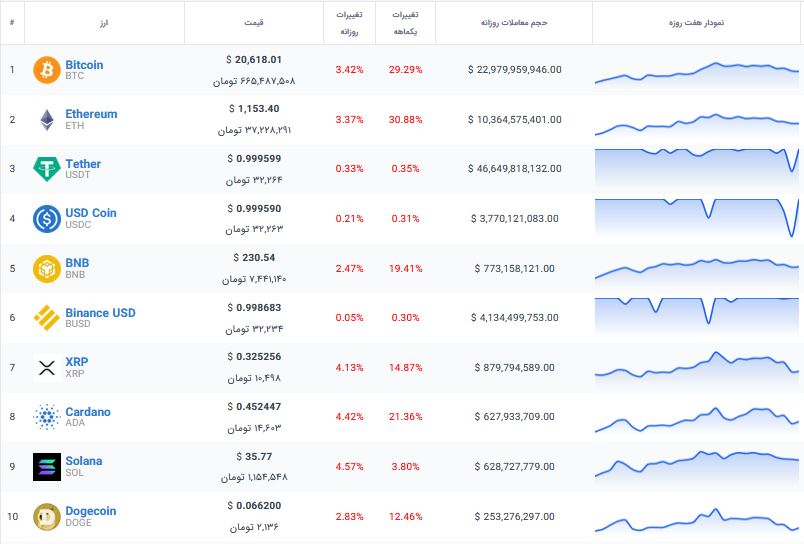Click the BNB yellow logo icon
The image size is (804, 544).
click(47, 269)
